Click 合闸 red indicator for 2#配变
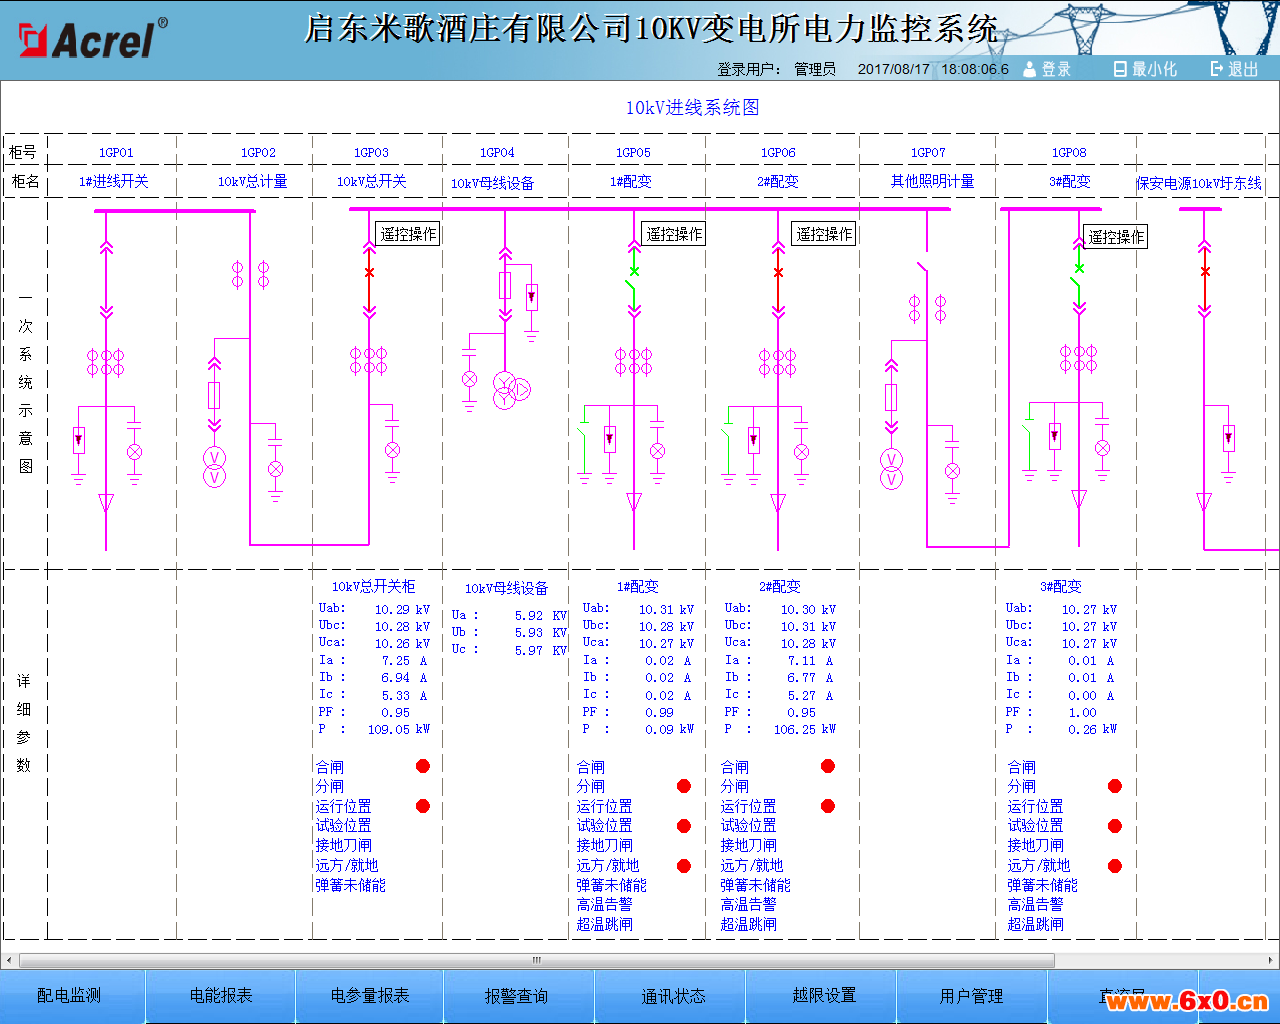1280x1024 pixels. tap(828, 766)
